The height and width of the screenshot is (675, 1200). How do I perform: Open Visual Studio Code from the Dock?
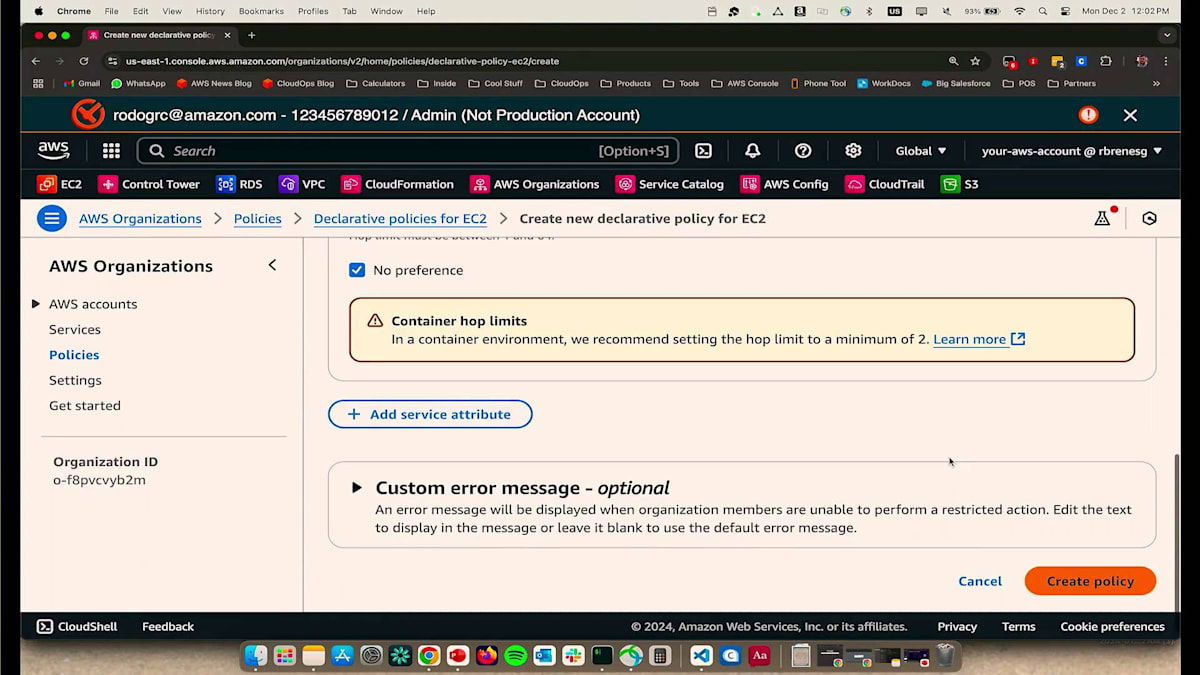701,656
